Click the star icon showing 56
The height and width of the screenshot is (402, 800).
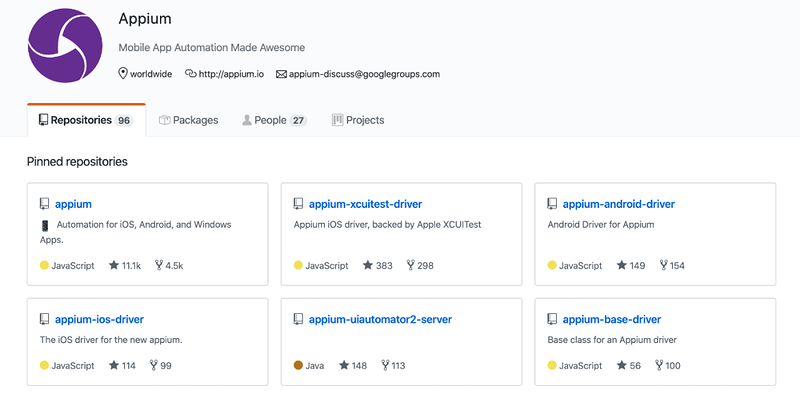click(x=621, y=365)
